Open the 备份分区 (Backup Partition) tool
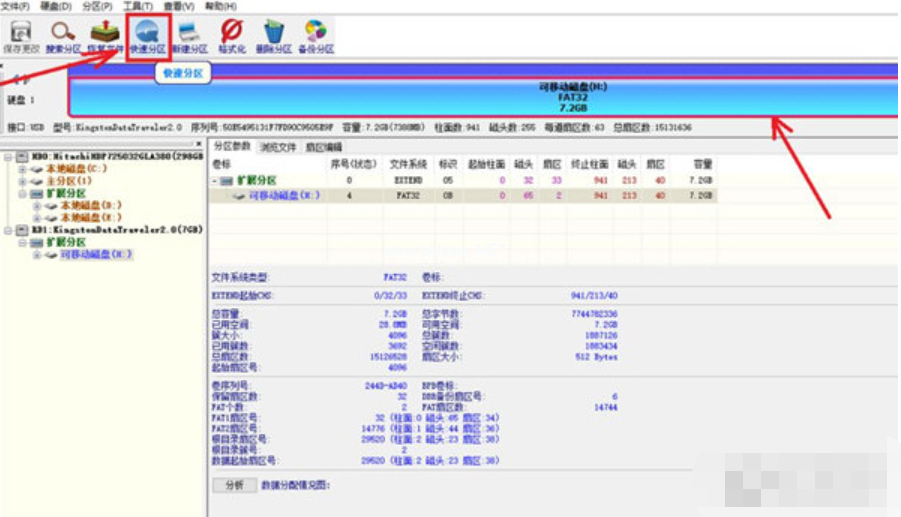901x517 pixels. coord(315,35)
